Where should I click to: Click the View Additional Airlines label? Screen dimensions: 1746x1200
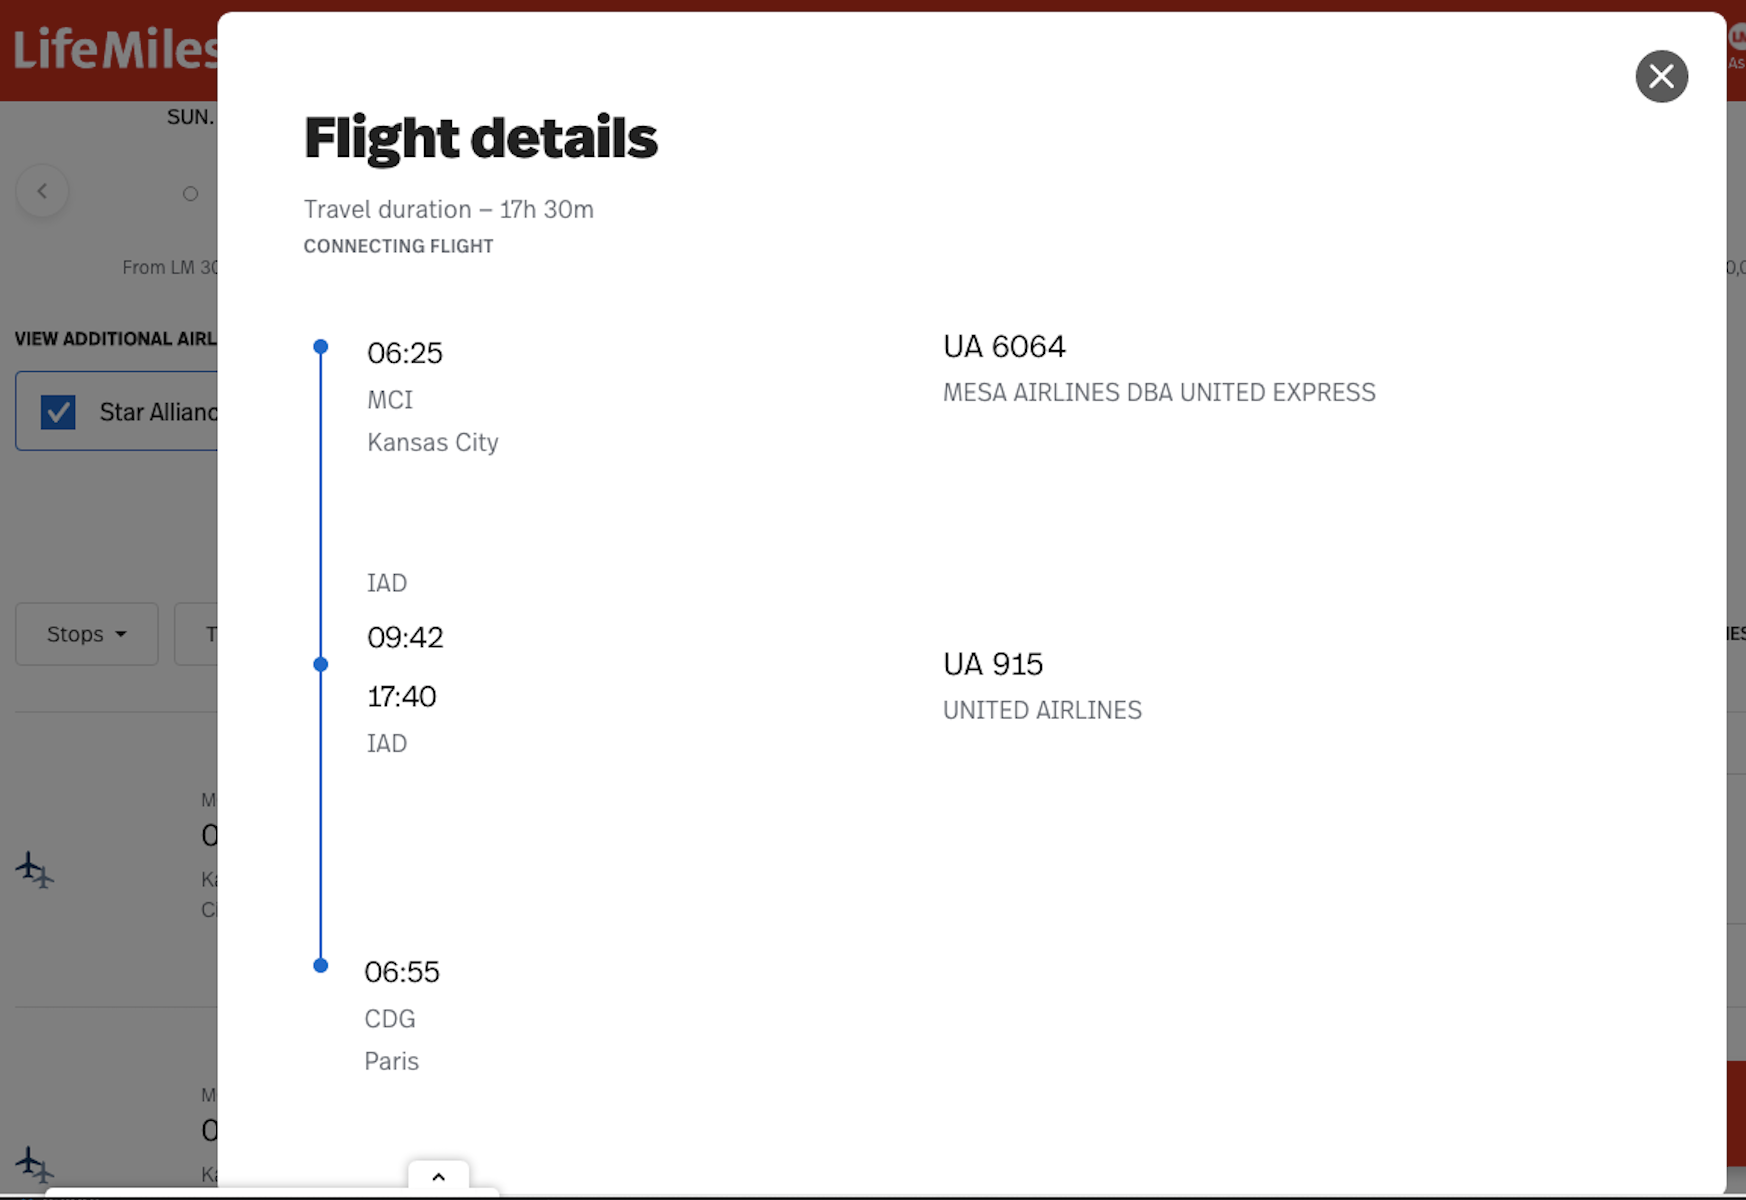(115, 338)
